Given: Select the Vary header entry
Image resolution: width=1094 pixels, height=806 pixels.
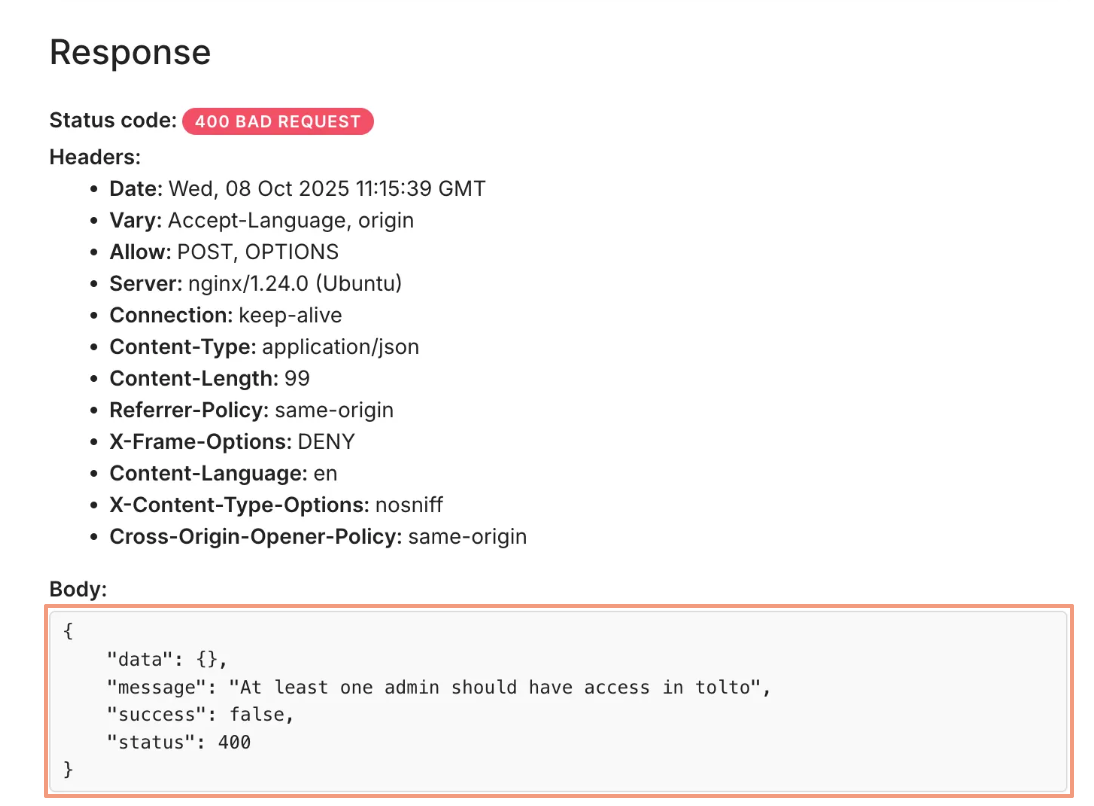Looking at the screenshot, I should coord(261,220).
